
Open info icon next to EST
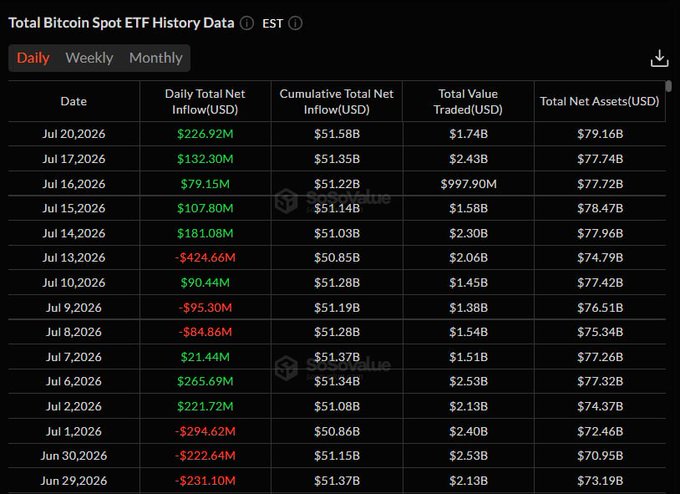coord(295,23)
